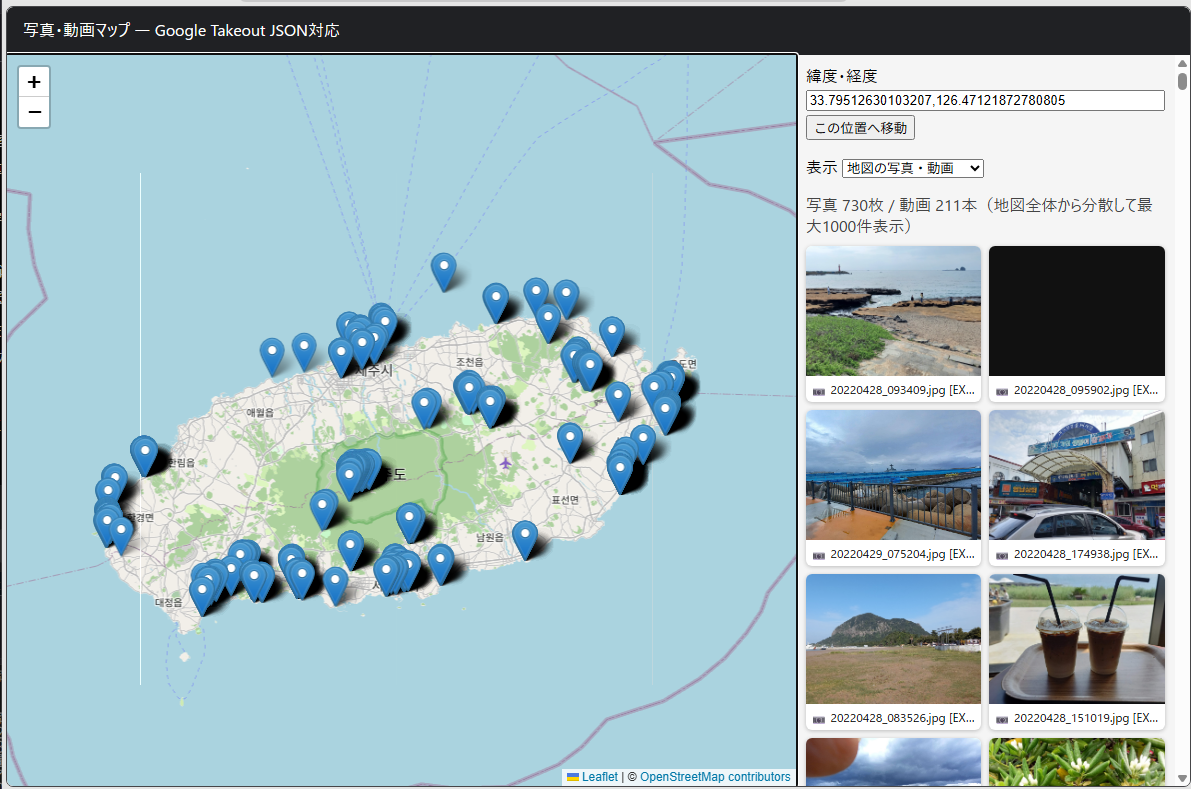Select the marker nearest the 남원읍 label
The image size is (1191, 789).
point(525,540)
